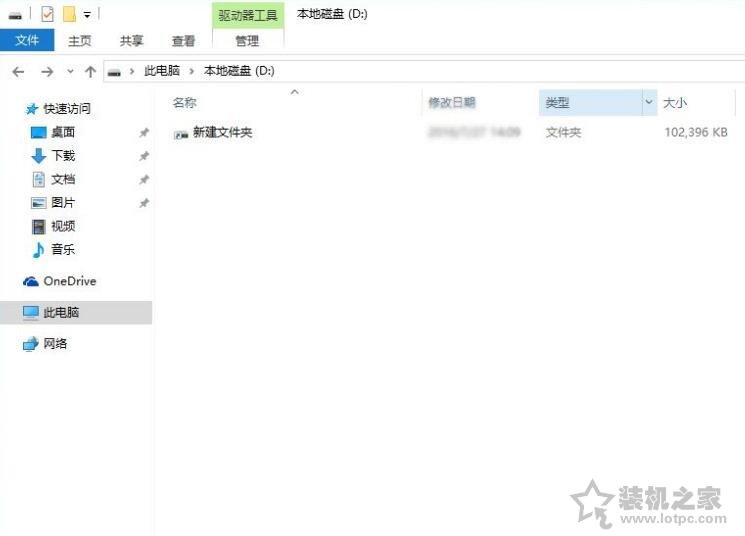The height and width of the screenshot is (536, 745).
Task: Click the blurred modified date cell
Action: [474, 132]
